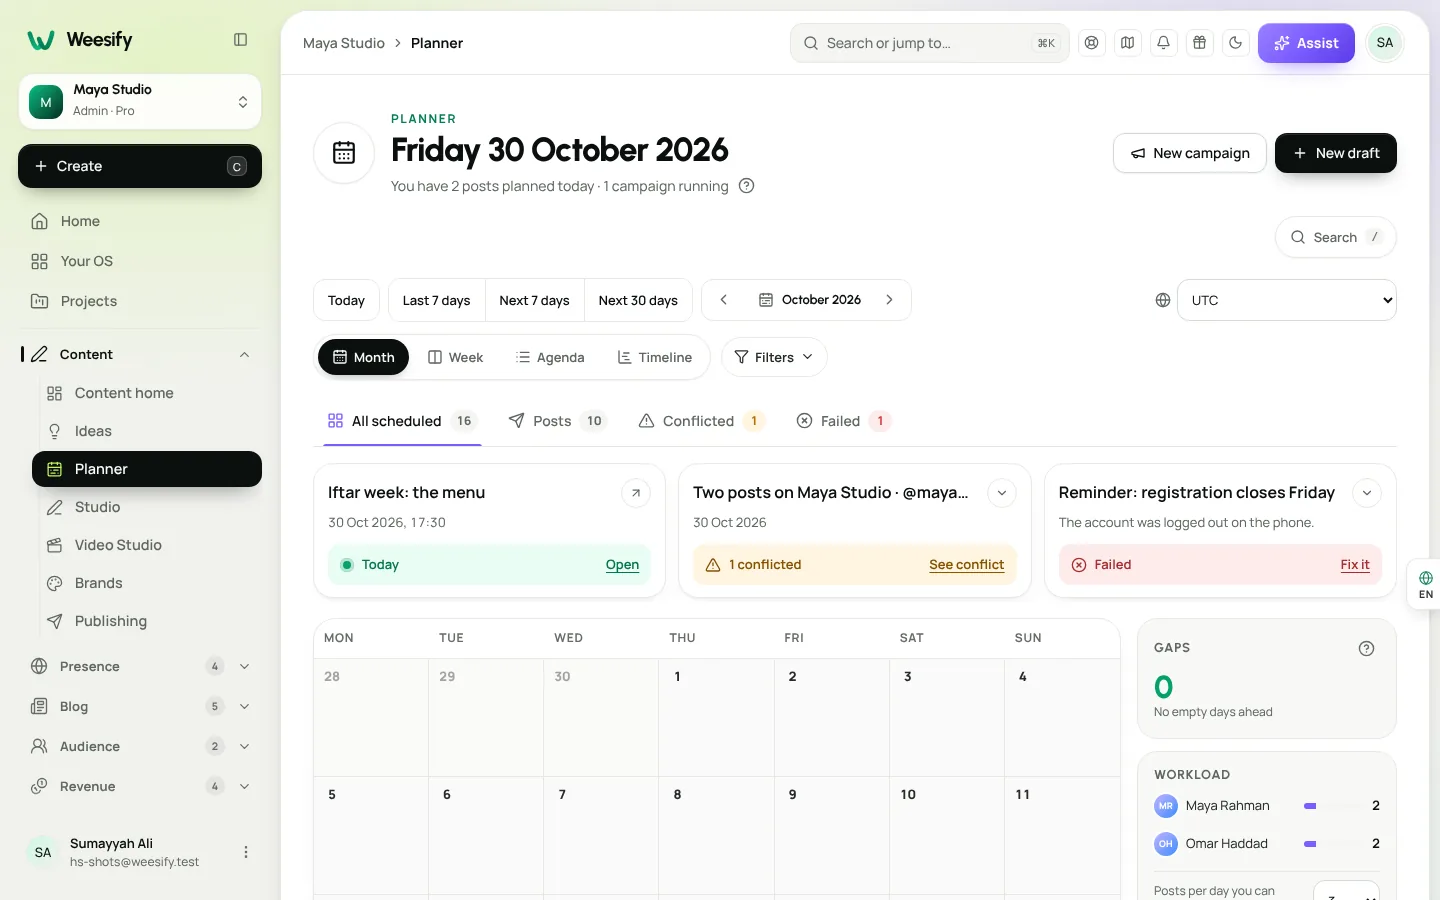Click the New campaign button
Viewport: 1440px width, 900px height.
pos(1190,153)
